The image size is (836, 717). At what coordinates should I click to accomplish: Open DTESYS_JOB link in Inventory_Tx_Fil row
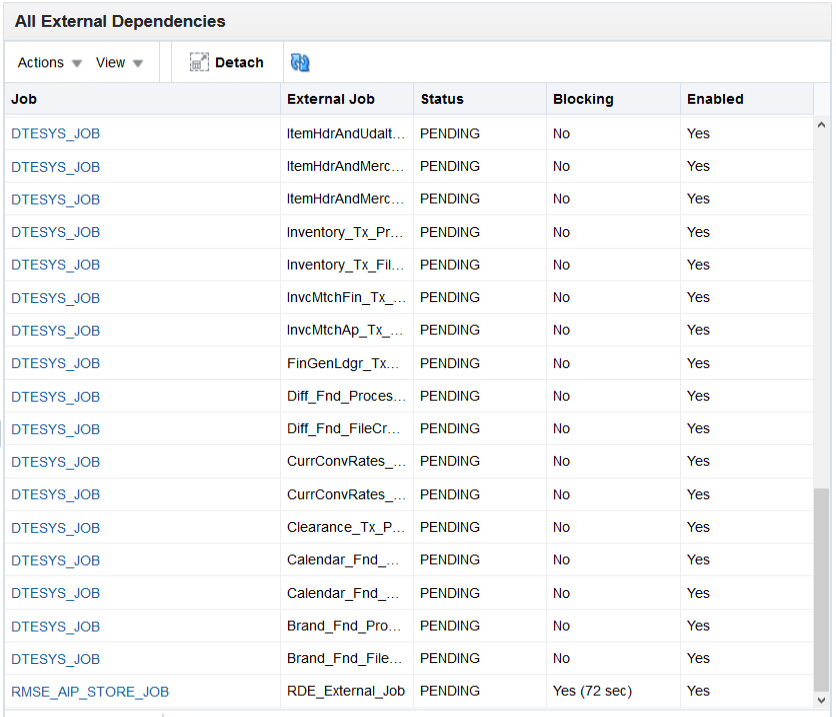pyautogui.click(x=55, y=264)
